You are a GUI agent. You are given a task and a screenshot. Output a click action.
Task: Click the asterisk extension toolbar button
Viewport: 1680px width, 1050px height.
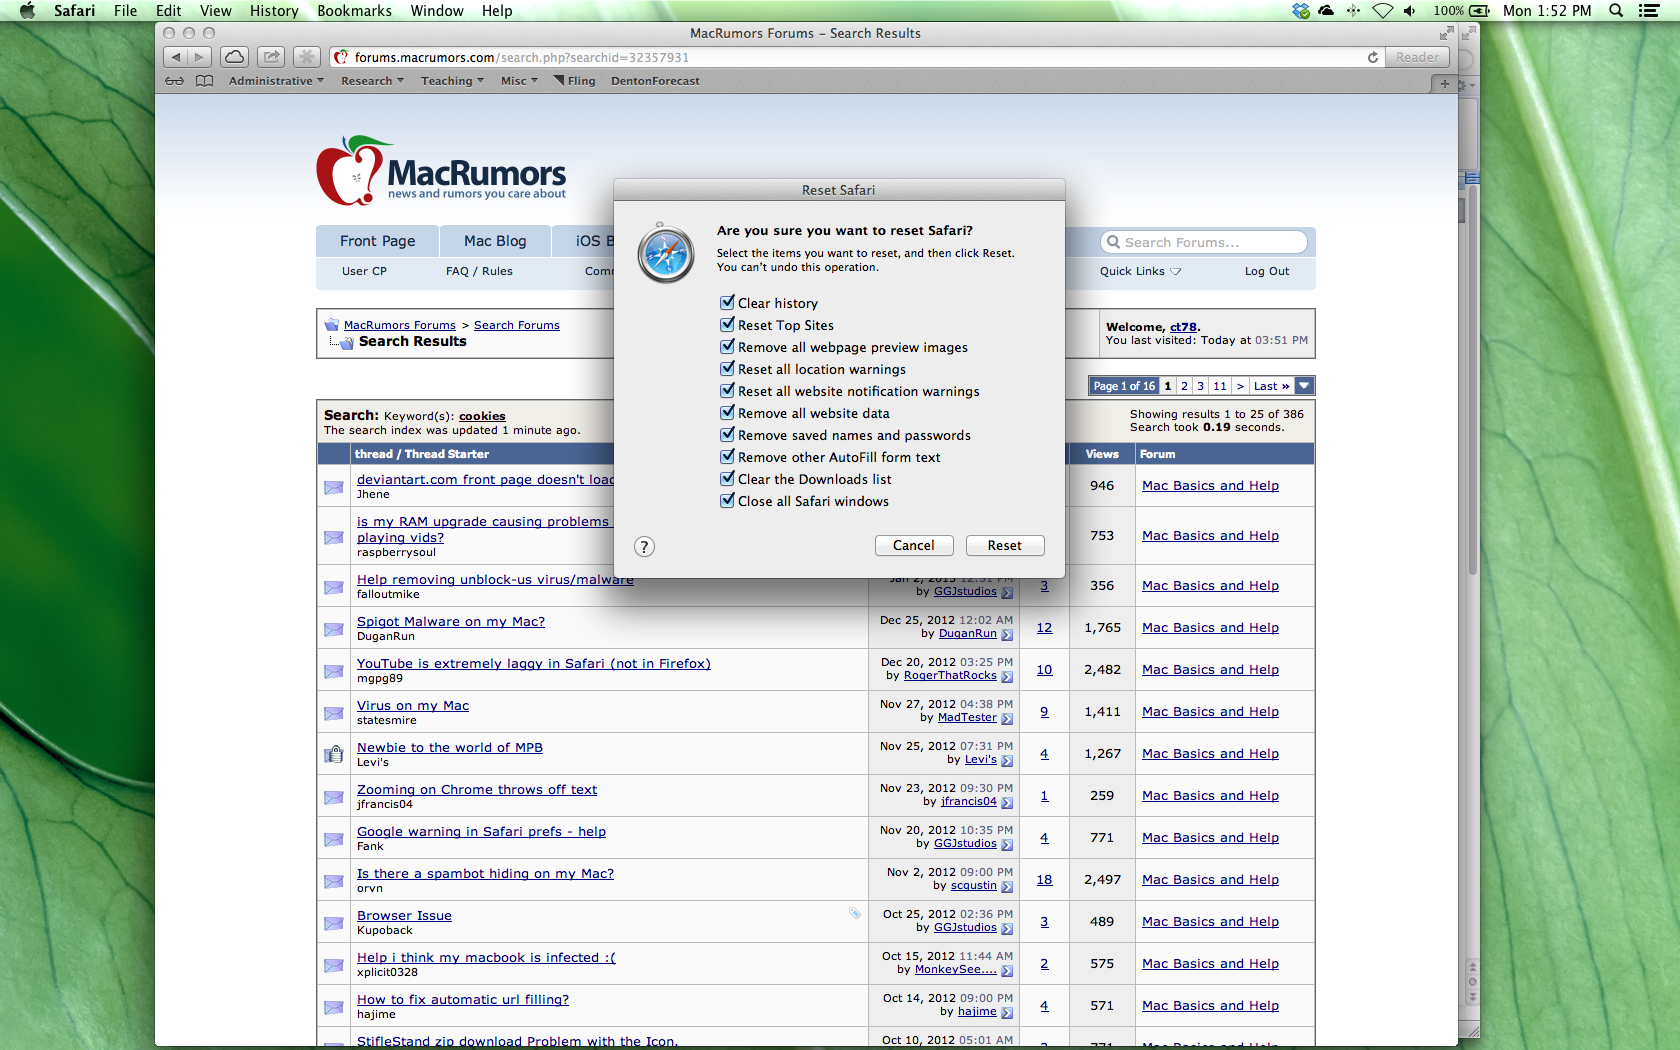pyautogui.click(x=307, y=57)
